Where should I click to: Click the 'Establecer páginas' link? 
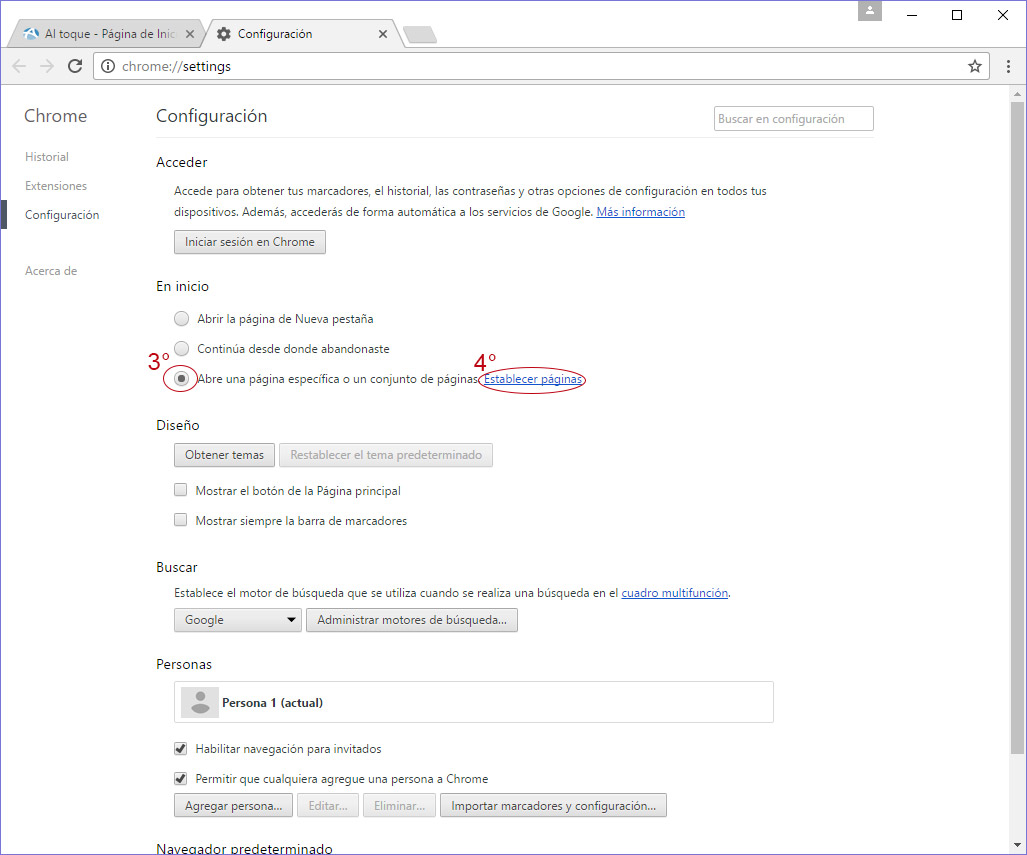[x=532, y=379]
